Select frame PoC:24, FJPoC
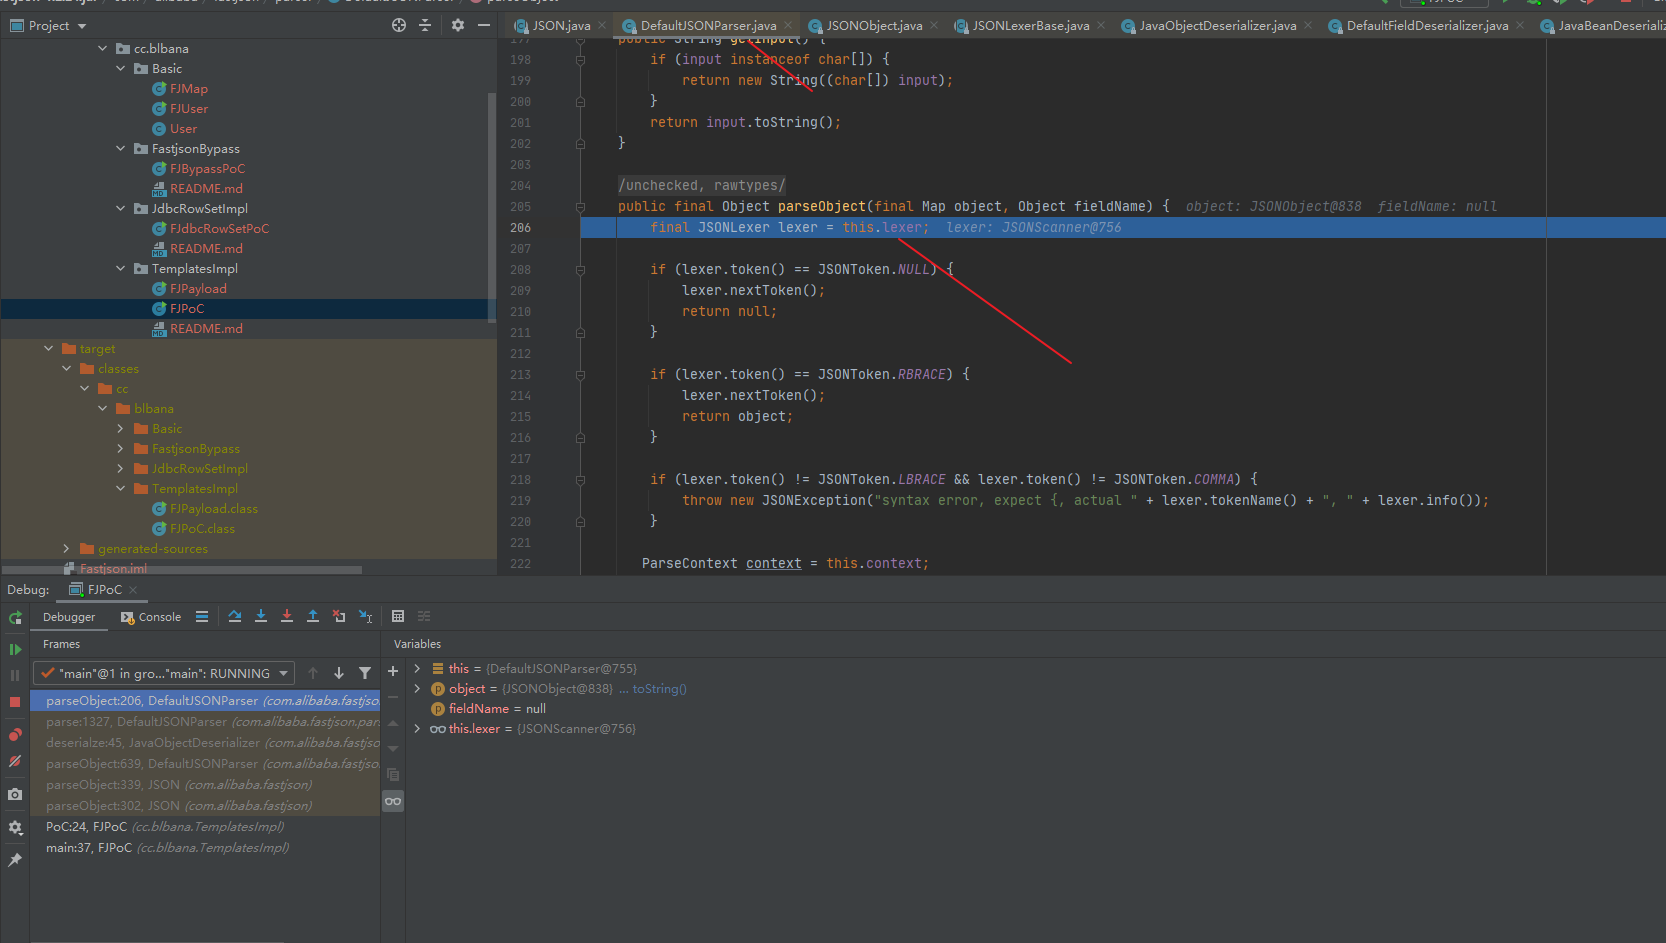This screenshot has width=1666, height=943. (x=205, y=826)
